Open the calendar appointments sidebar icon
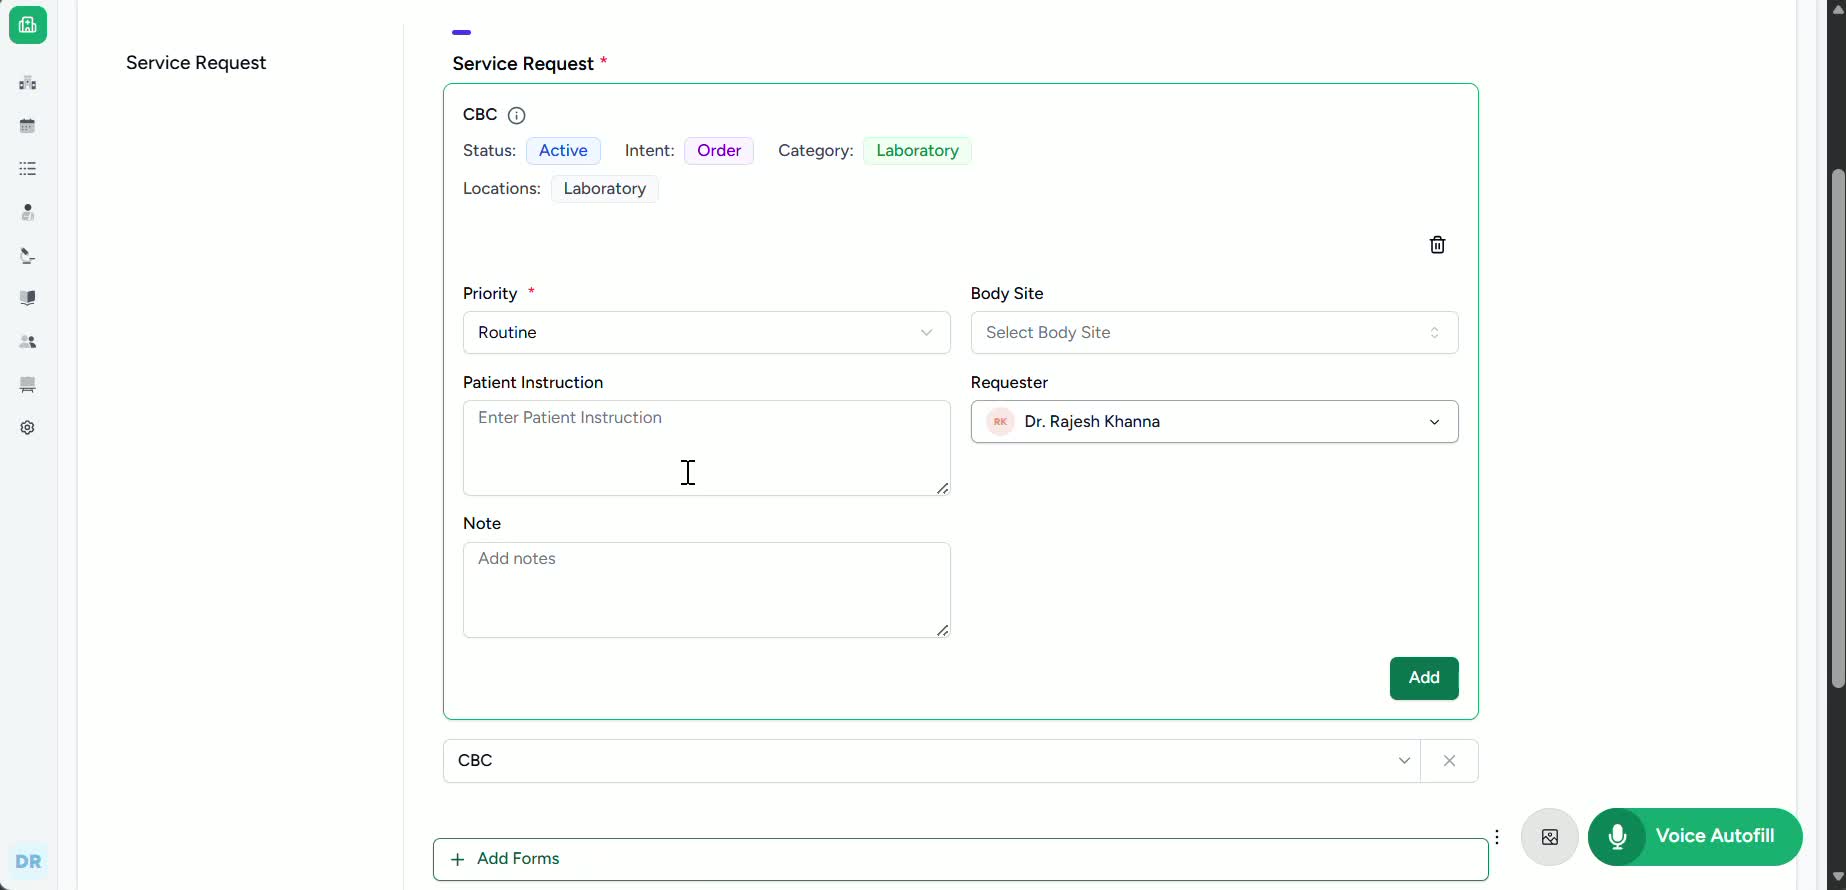Screen dimensions: 1846x890 28,126
